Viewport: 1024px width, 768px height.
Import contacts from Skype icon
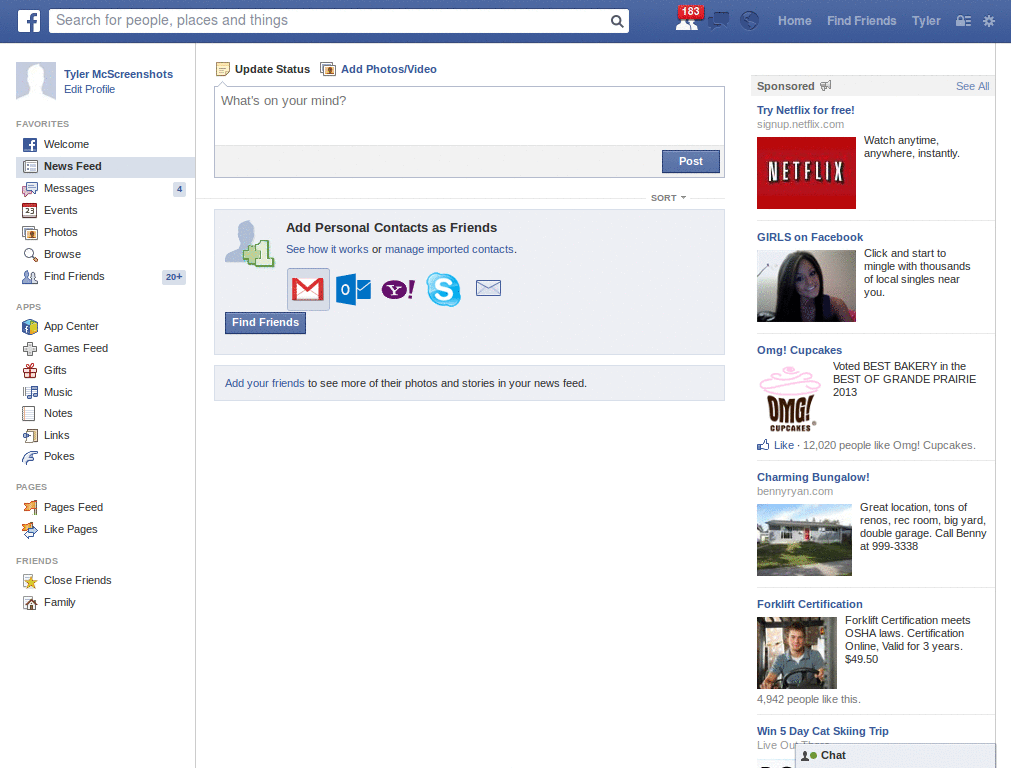point(443,289)
